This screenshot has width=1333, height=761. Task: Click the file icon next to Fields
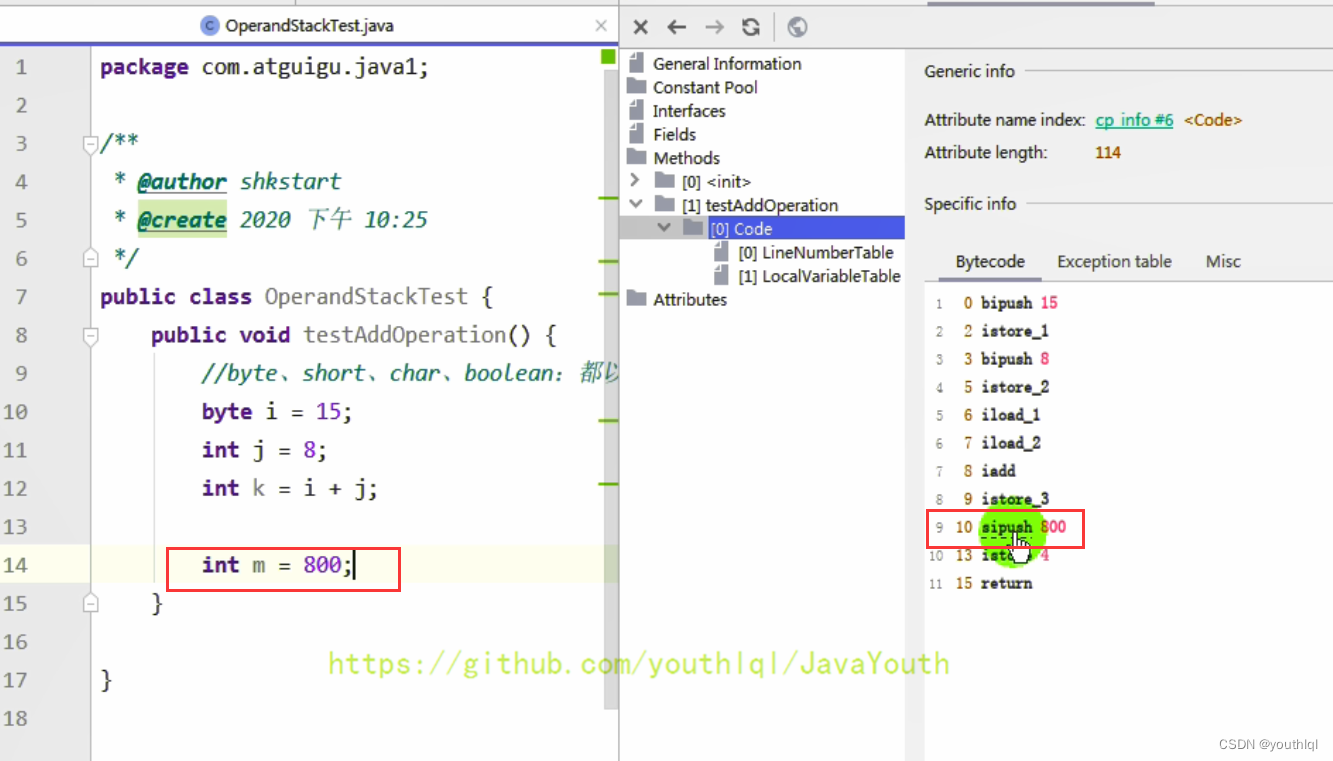636,133
